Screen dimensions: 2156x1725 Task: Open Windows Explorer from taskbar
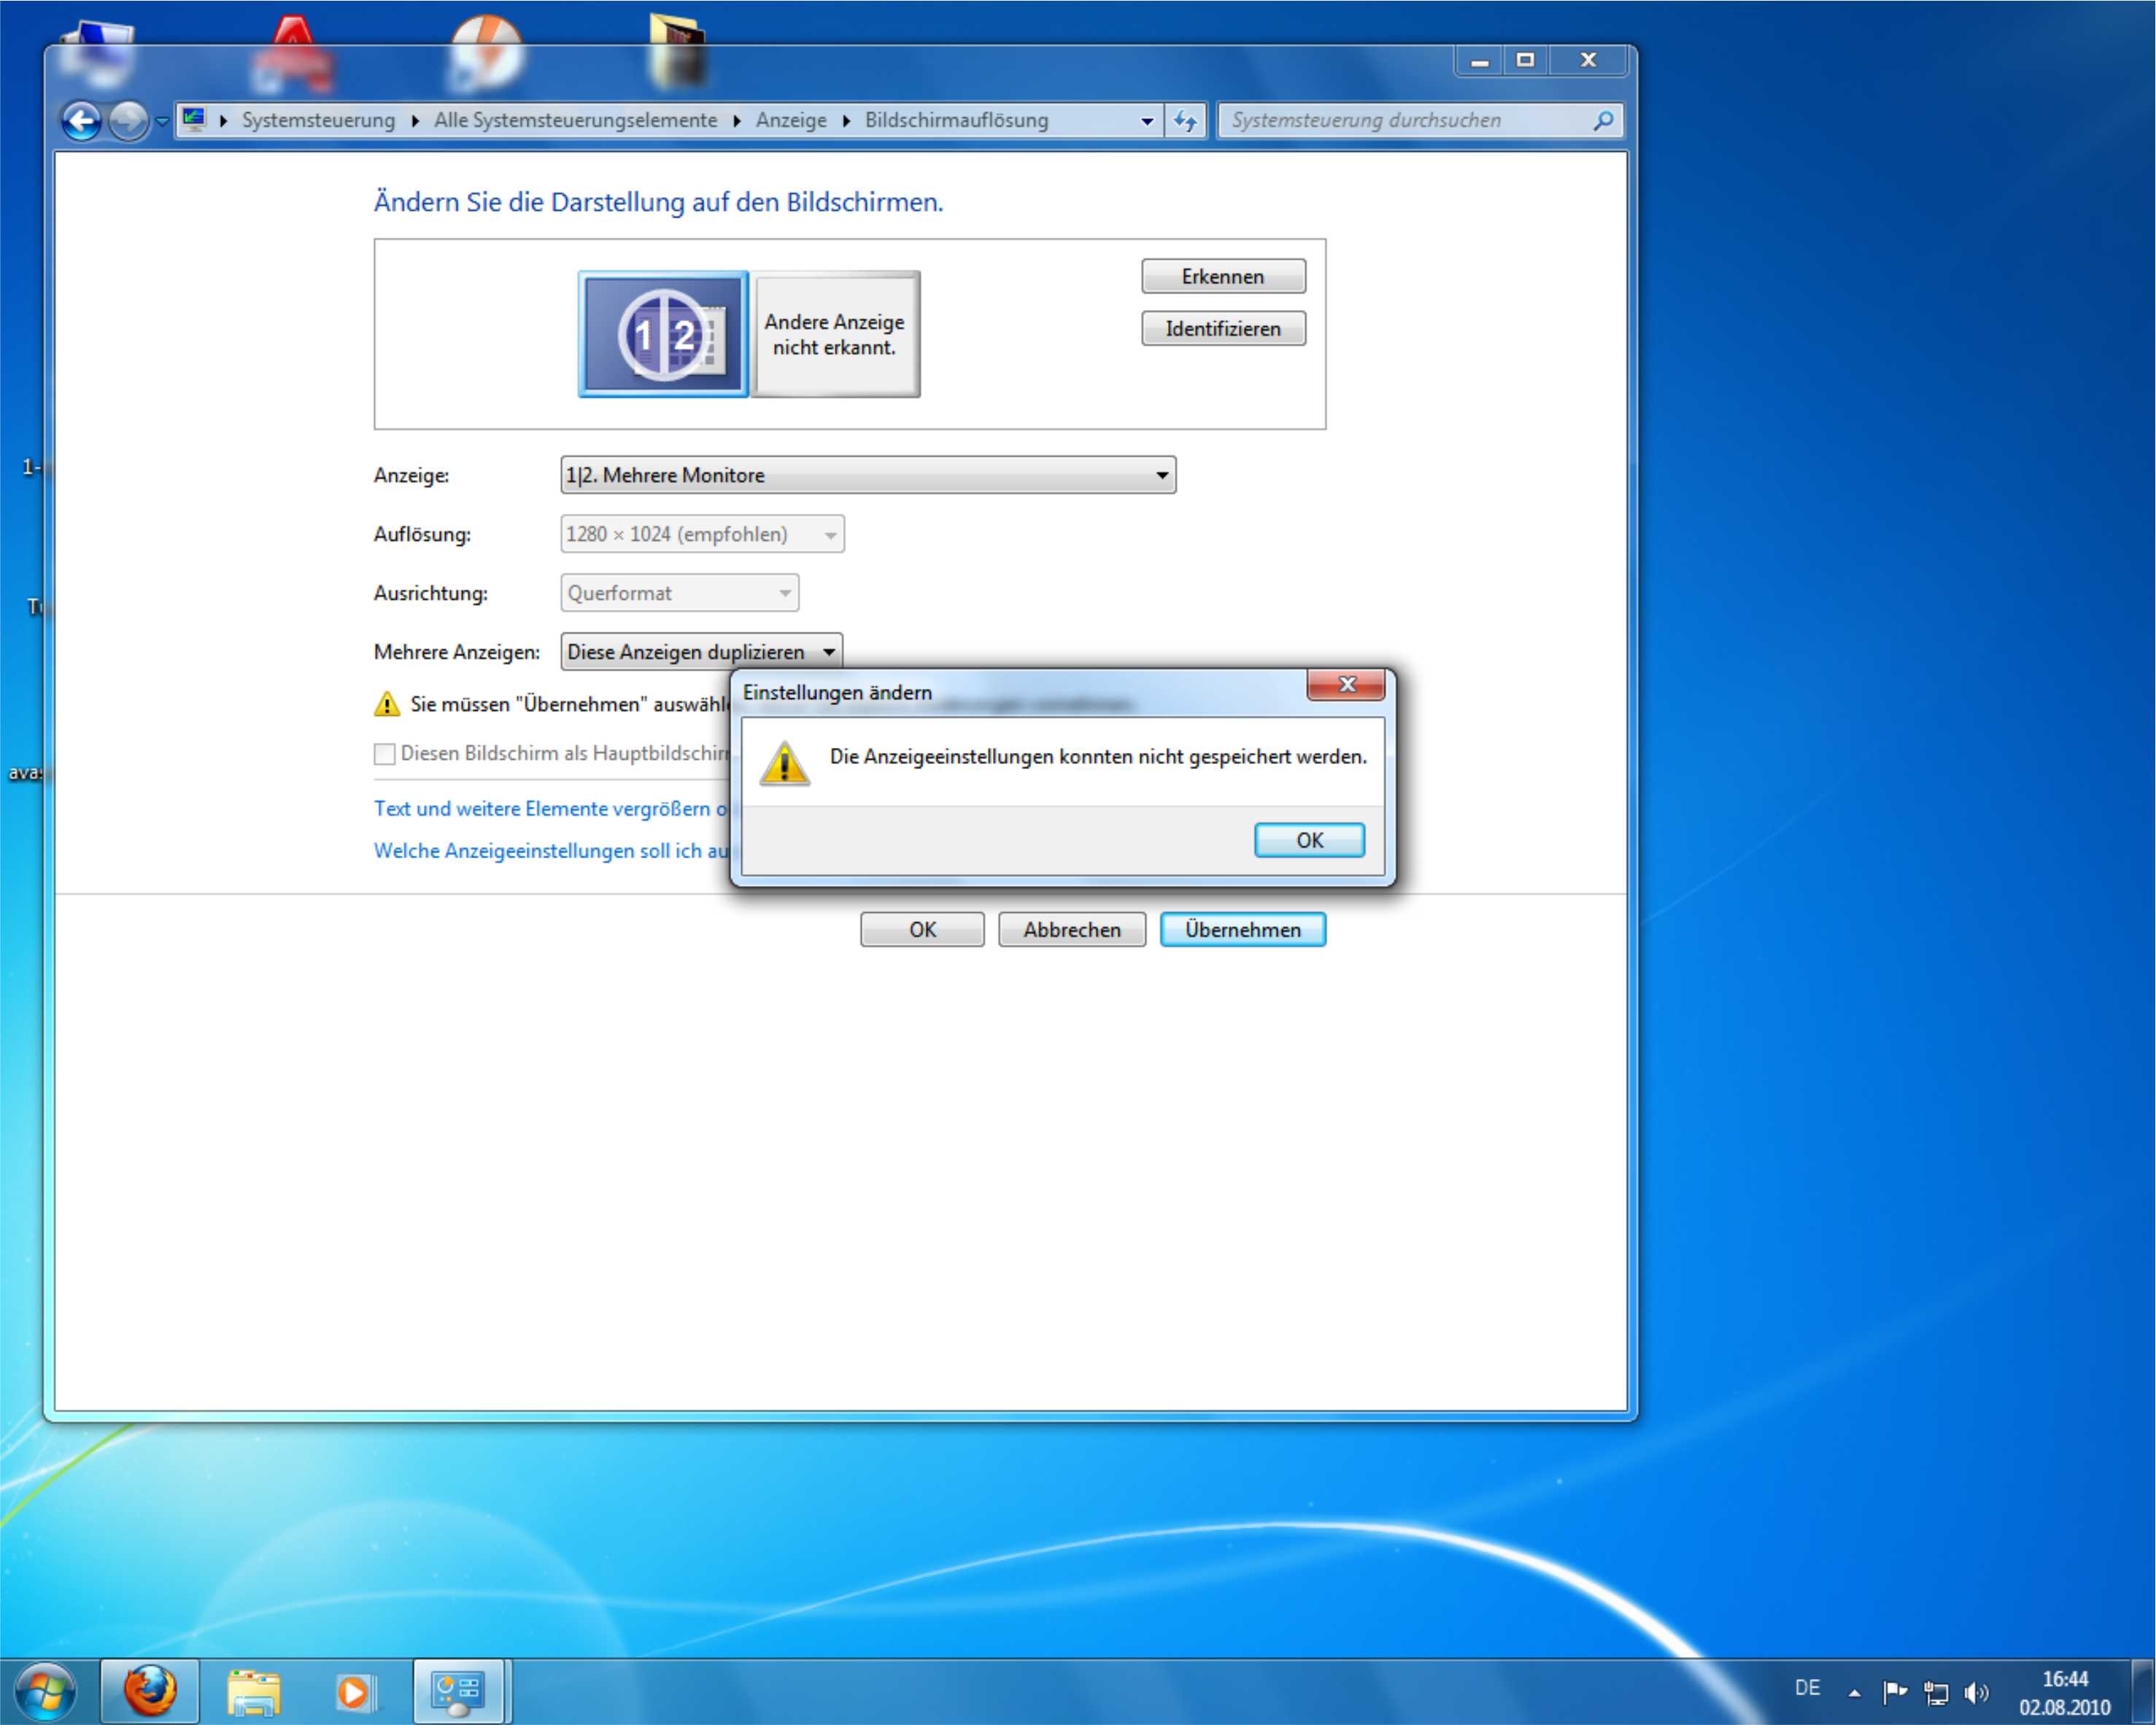[253, 1691]
